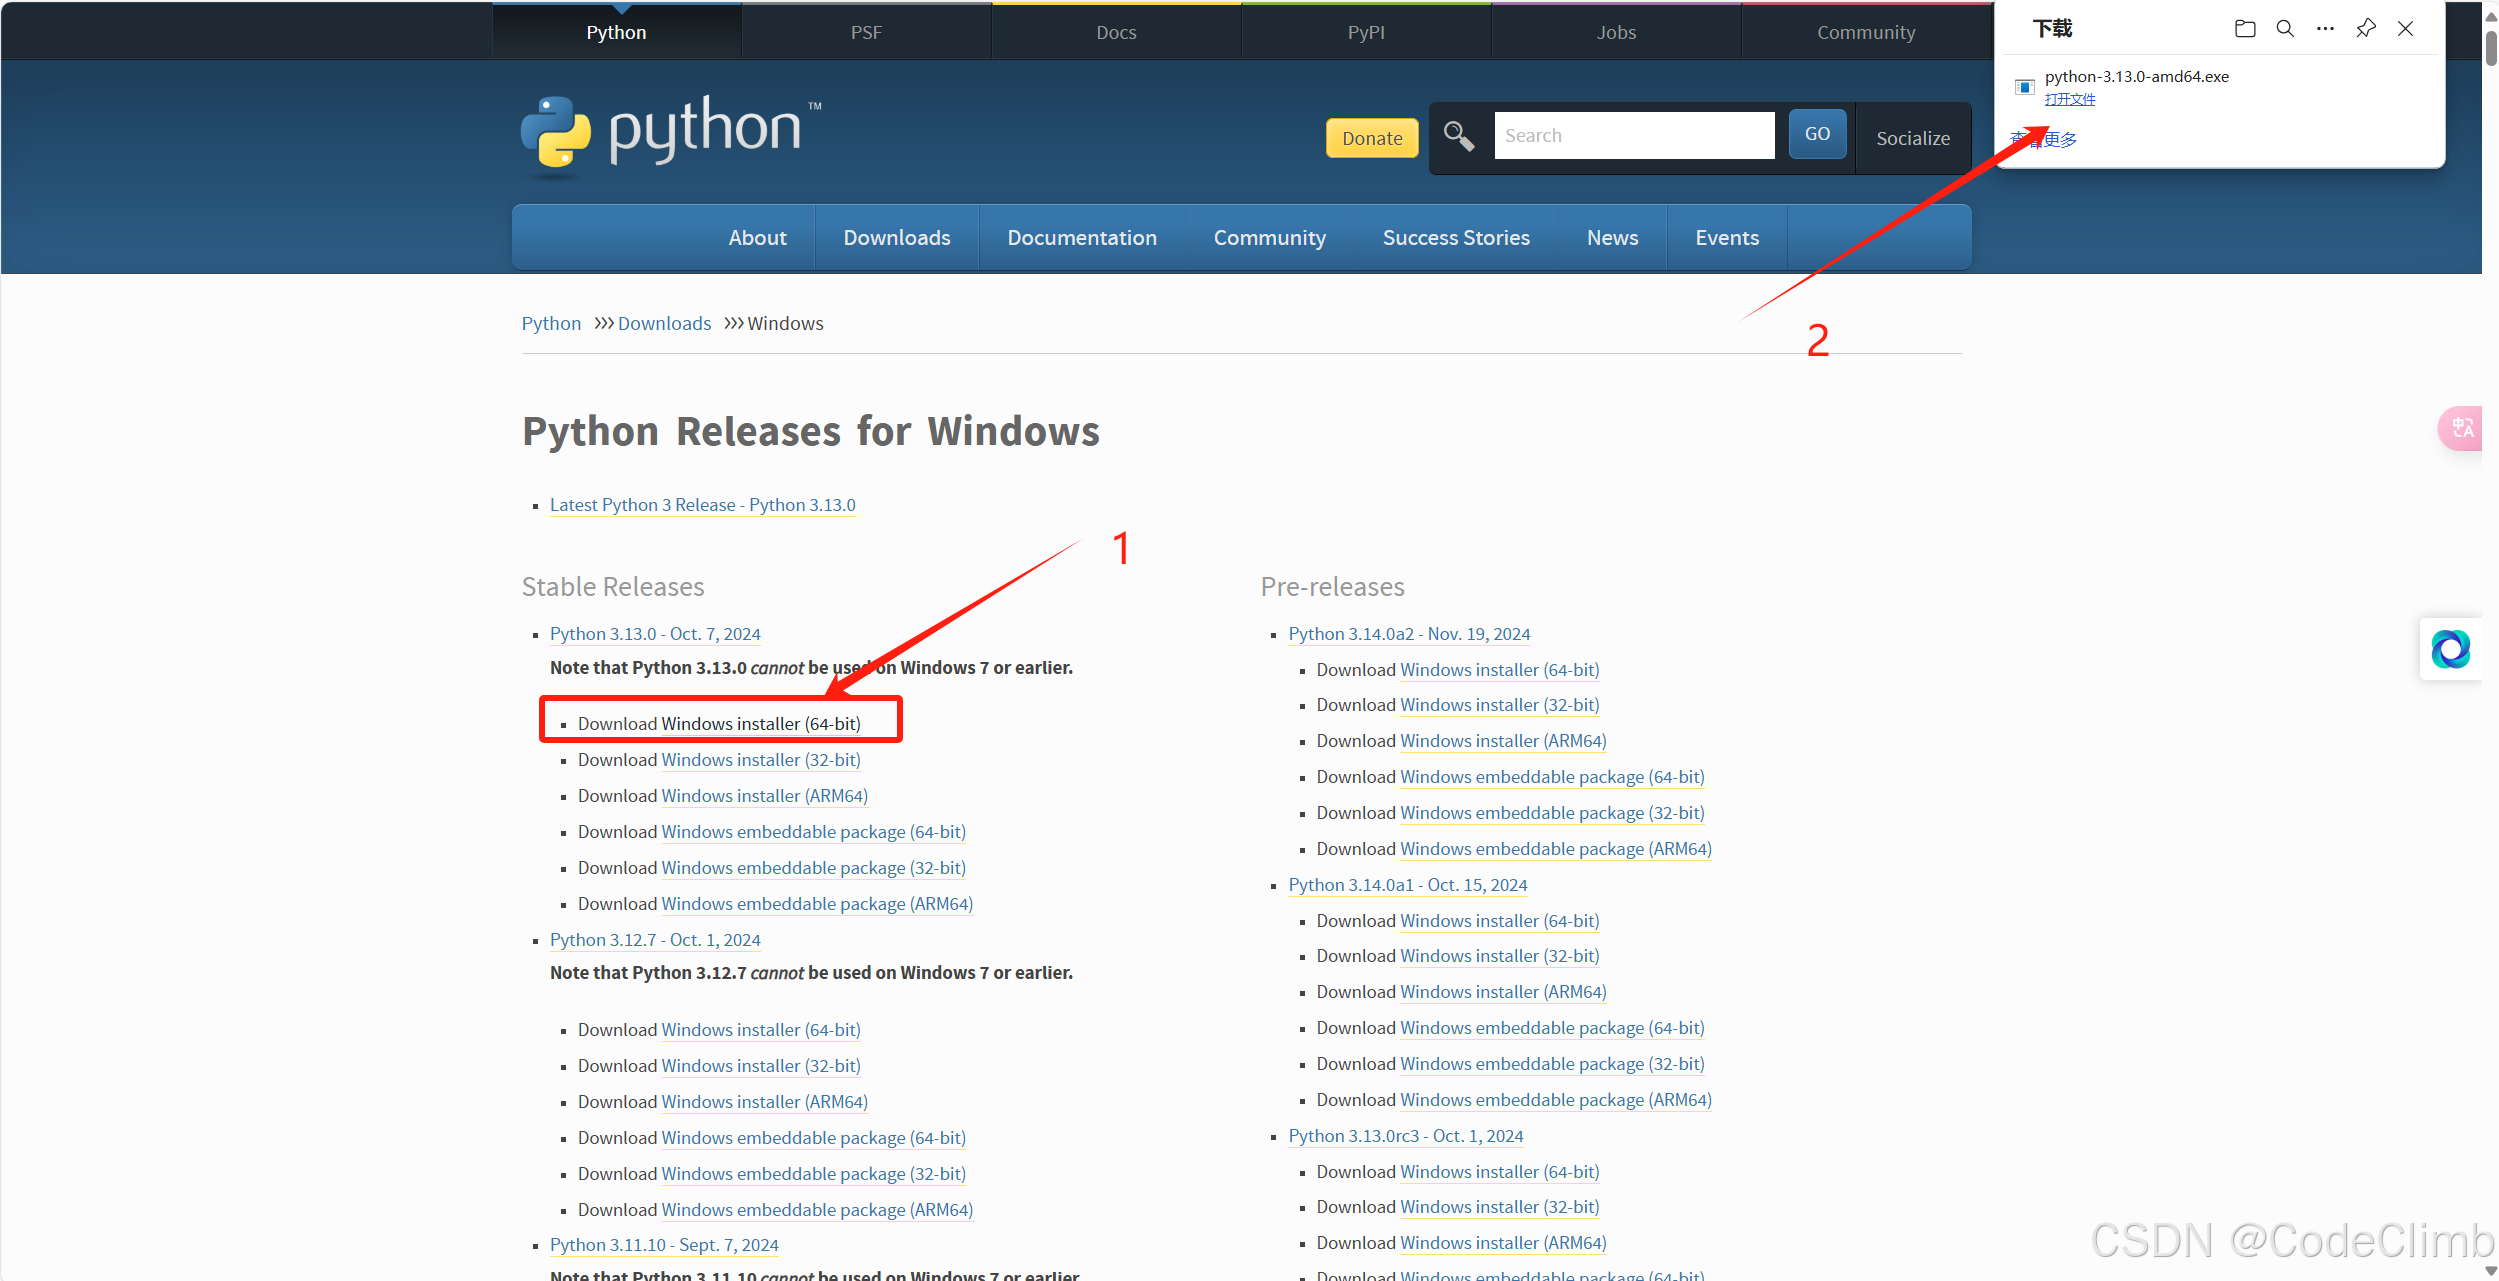Open the downloads panel more options ellipsis
Image resolution: width=2499 pixels, height=1281 pixels.
[x=2325, y=29]
